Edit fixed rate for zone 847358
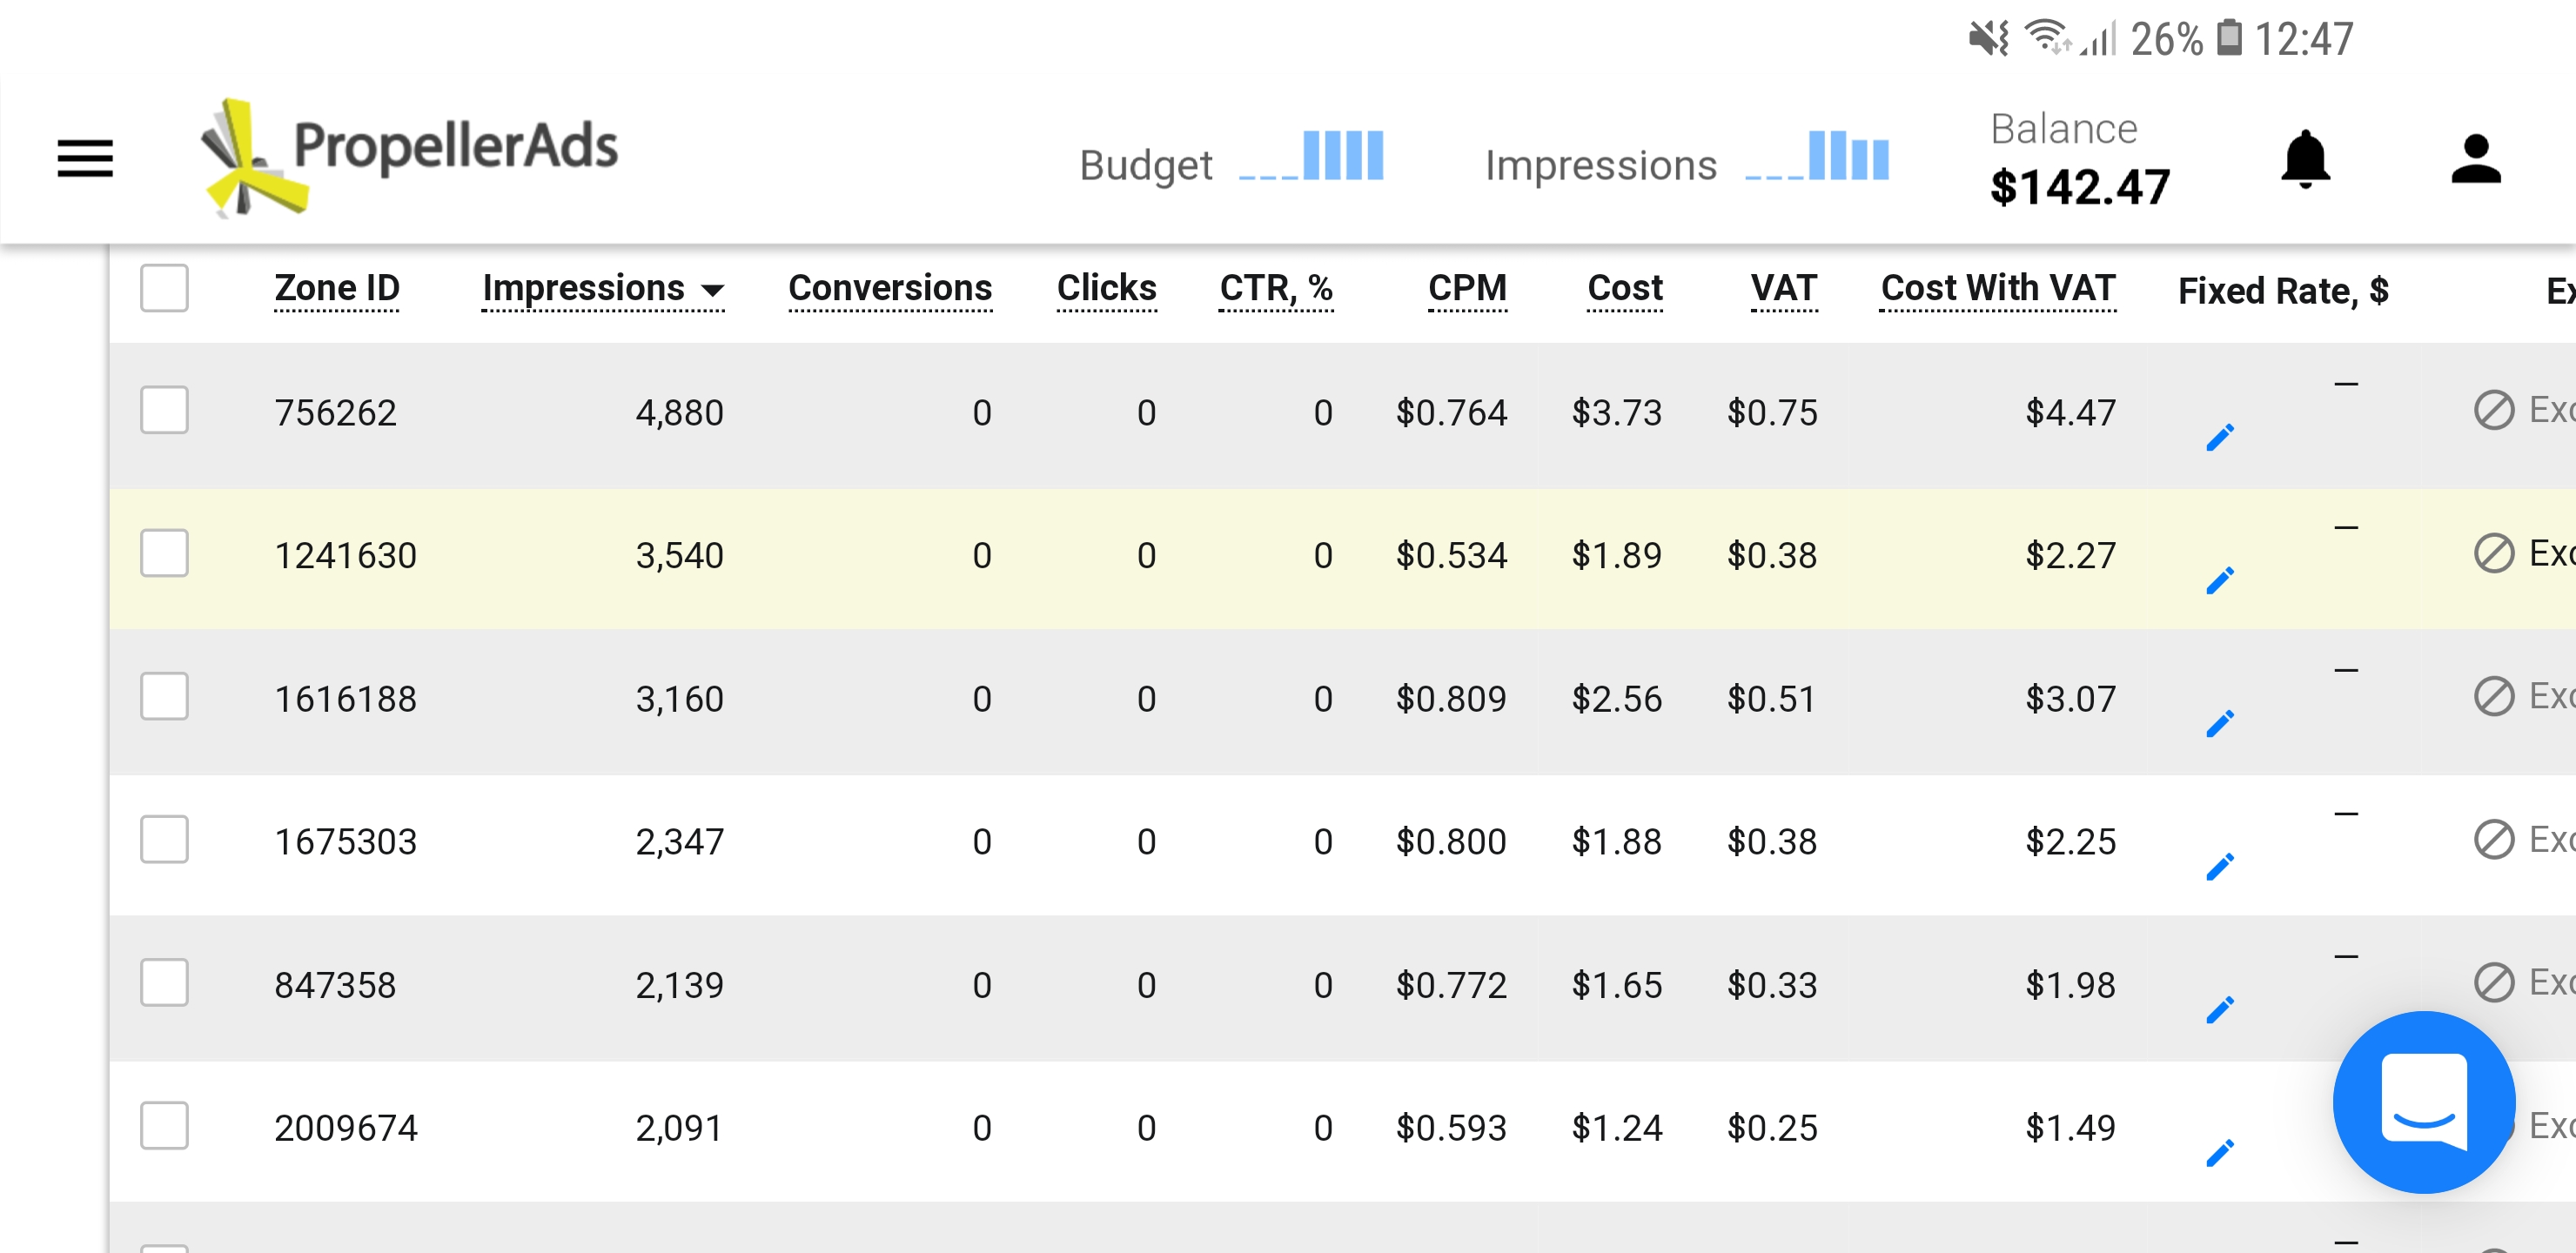2576x1253 pixels. 2219,1010
